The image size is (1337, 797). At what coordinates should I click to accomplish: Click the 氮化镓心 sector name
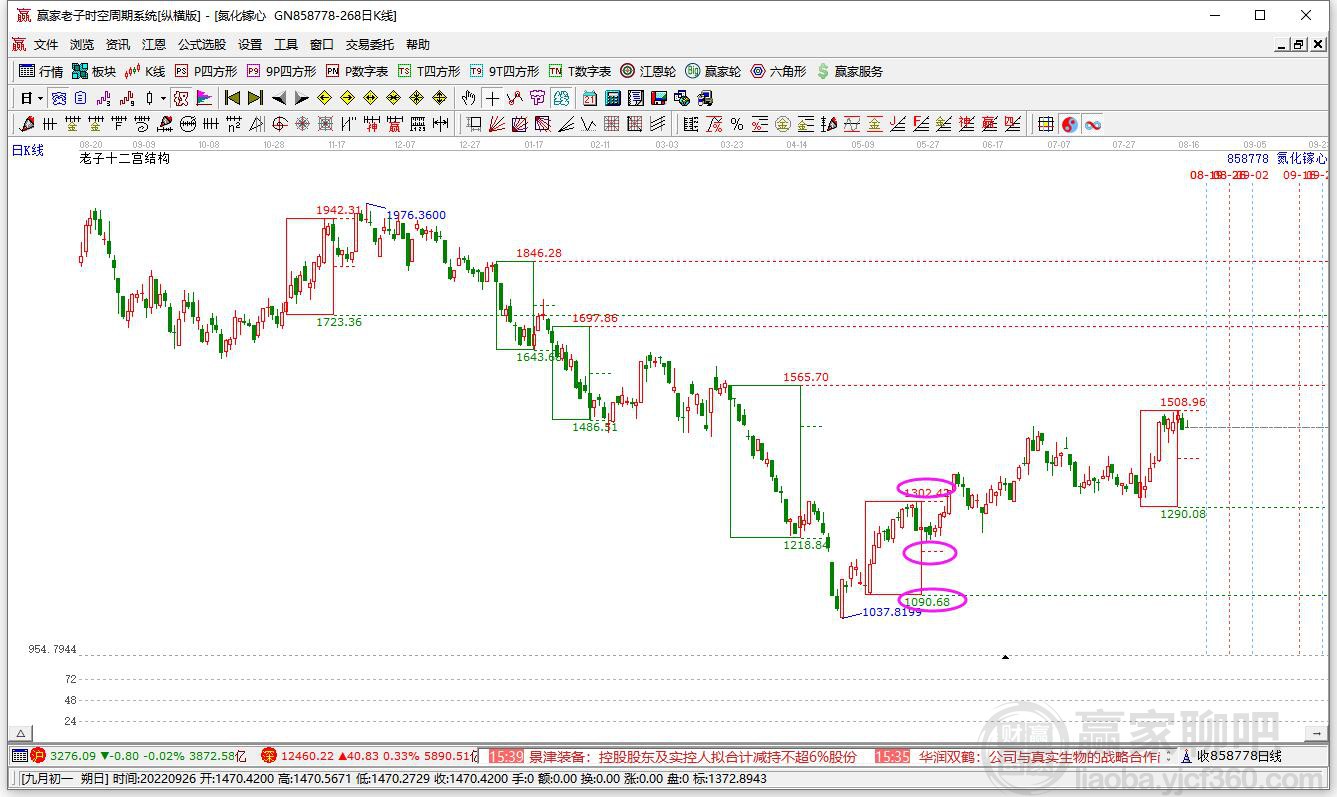tap(1302, 158)
